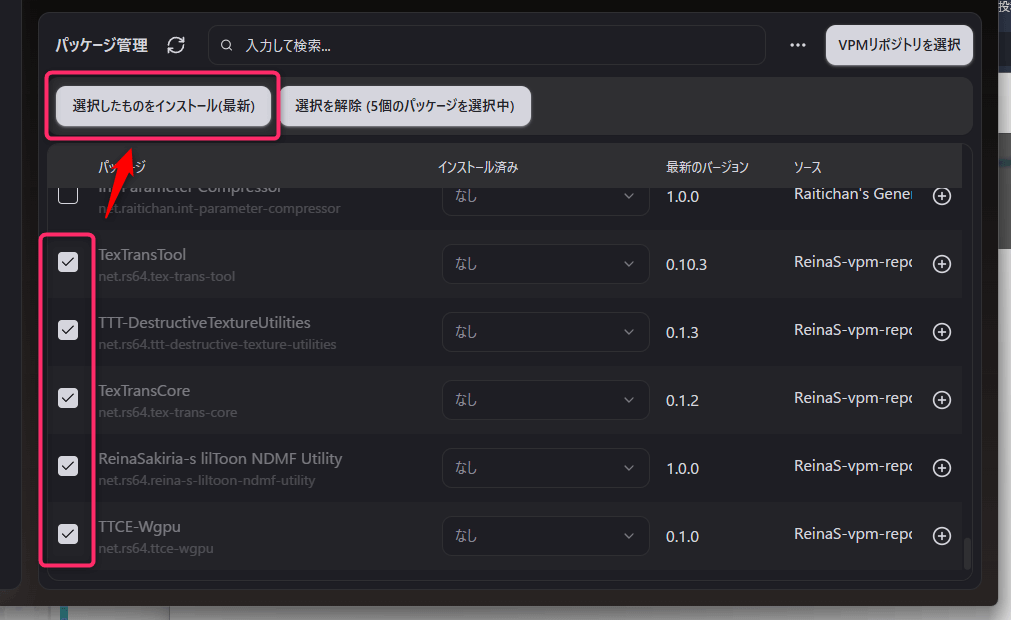Viewport: 1011px width, 620px height.
Task: Open the version dropdown for TexTransCore
Action: (545, 400)
